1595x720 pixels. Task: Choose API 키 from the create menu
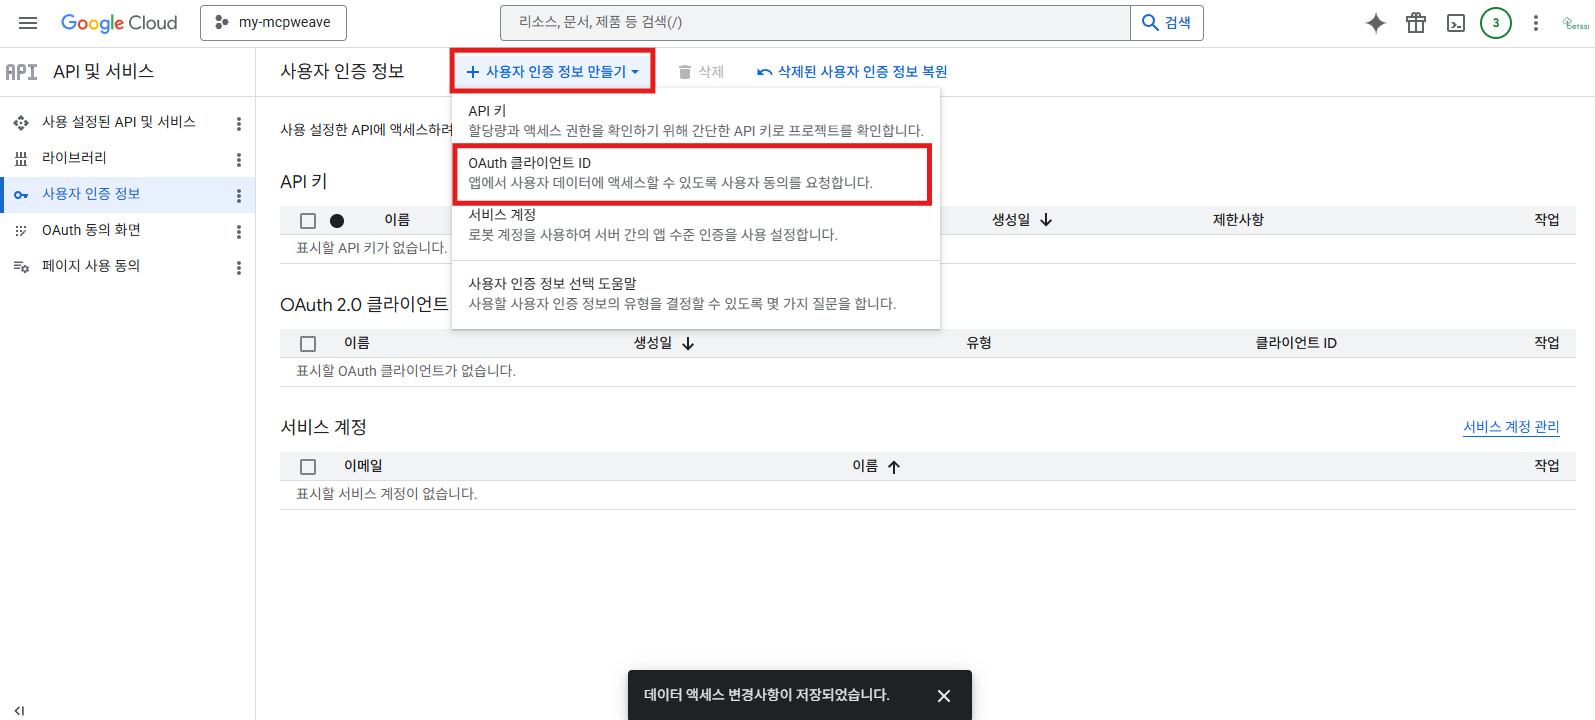pos(696,120)
